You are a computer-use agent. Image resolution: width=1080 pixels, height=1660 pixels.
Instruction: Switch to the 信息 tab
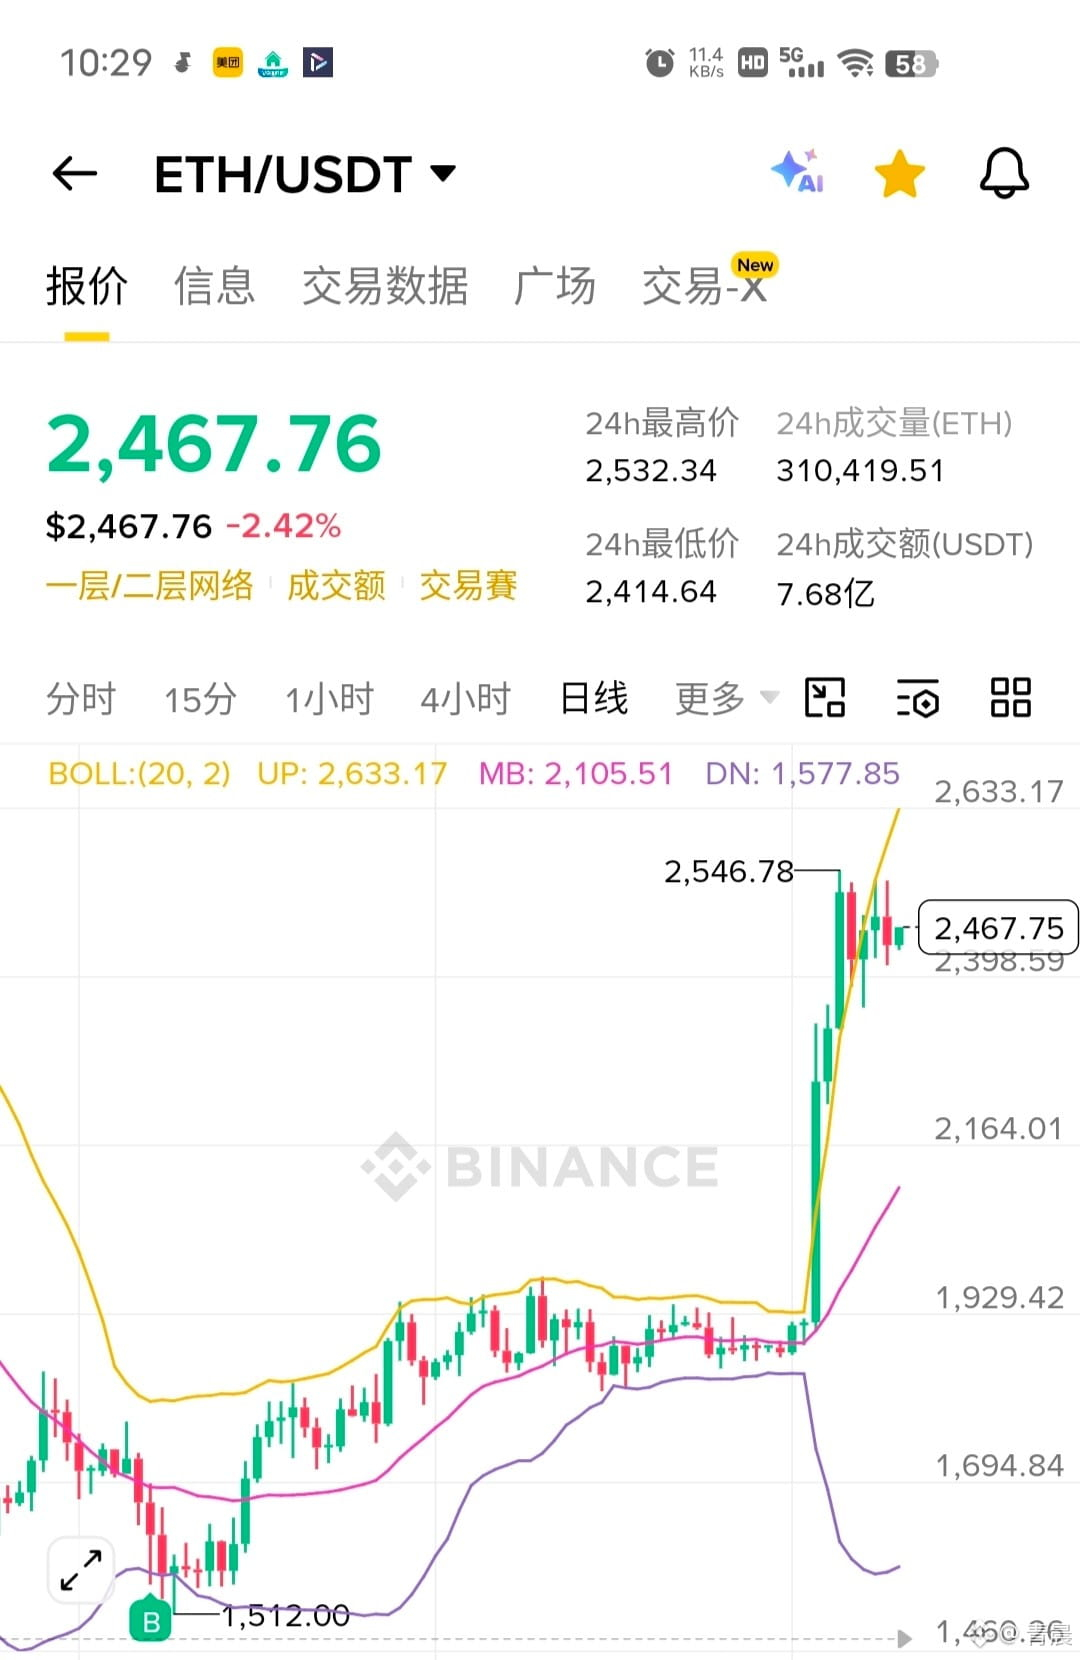(x=214, y=286)
